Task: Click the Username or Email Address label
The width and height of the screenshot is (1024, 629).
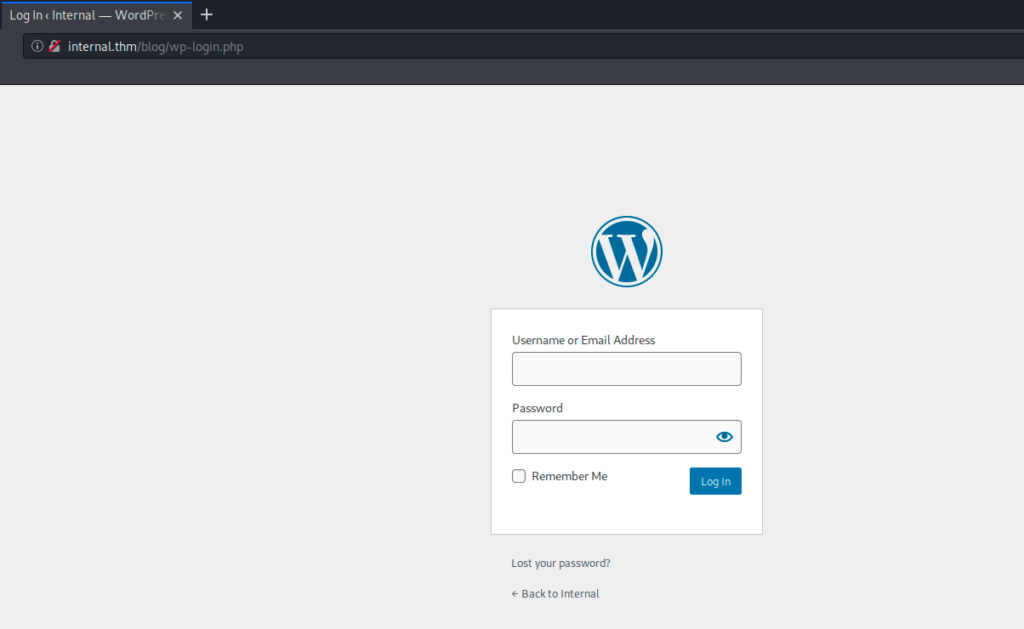Action: (x=583, y=340)
